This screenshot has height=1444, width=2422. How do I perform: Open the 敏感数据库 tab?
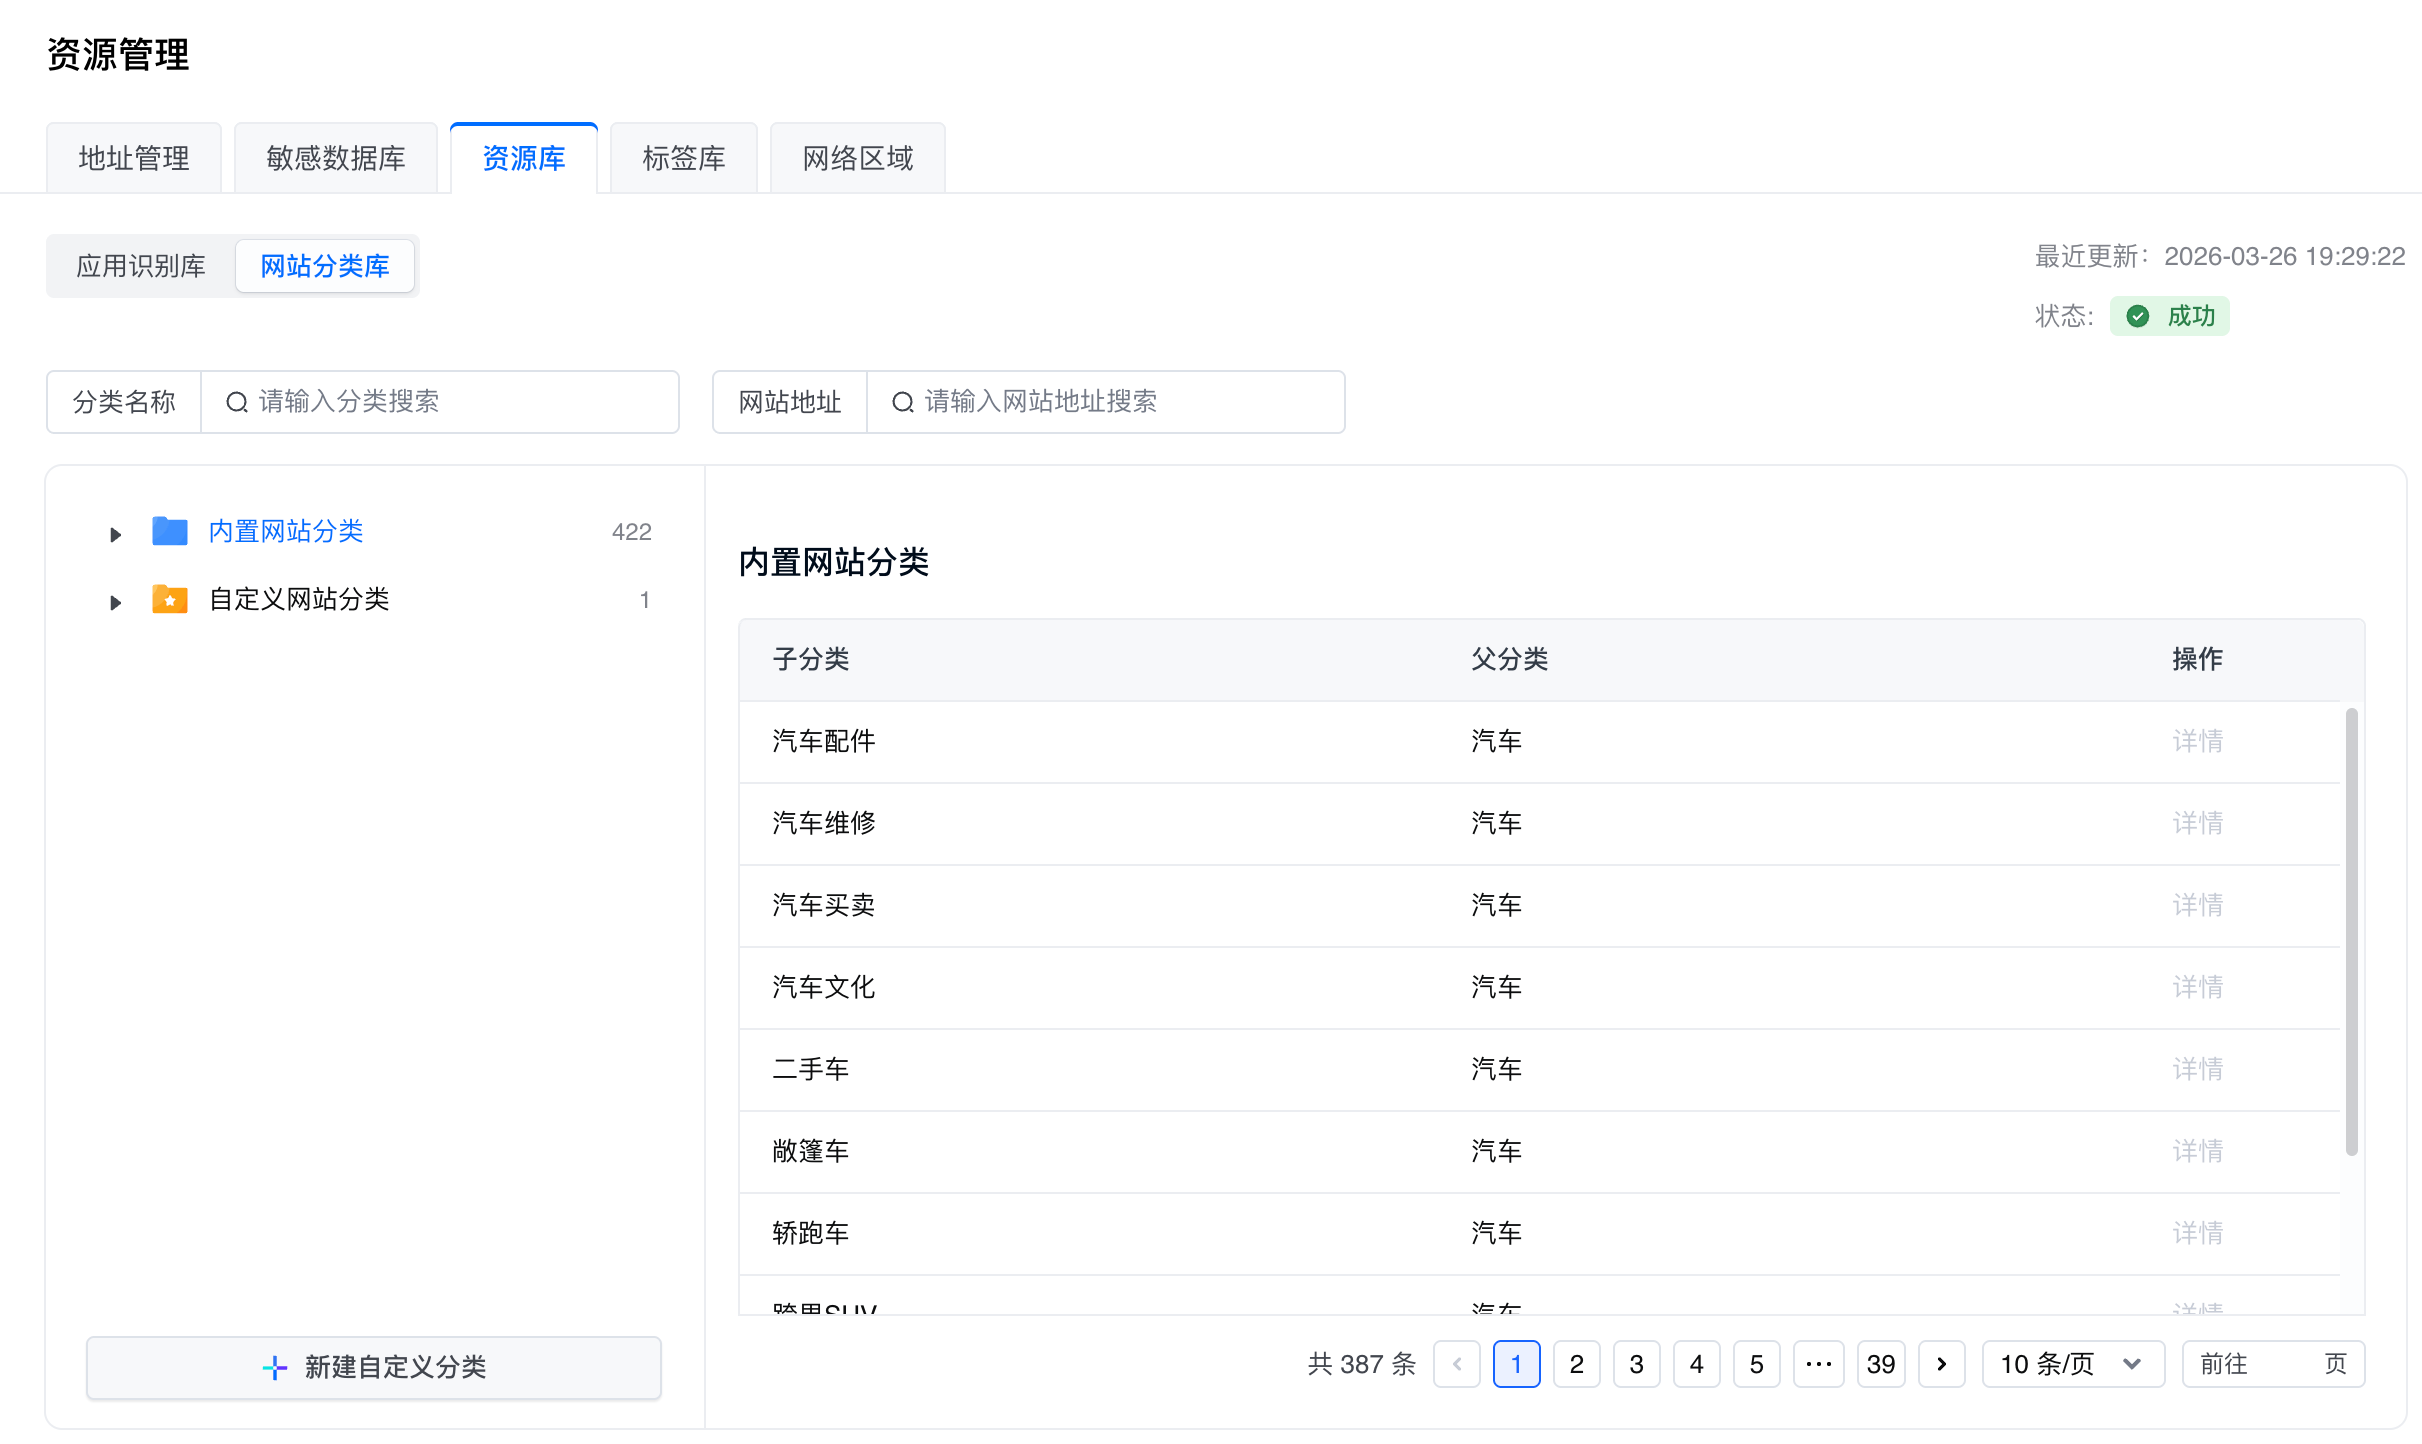point(336,158)
